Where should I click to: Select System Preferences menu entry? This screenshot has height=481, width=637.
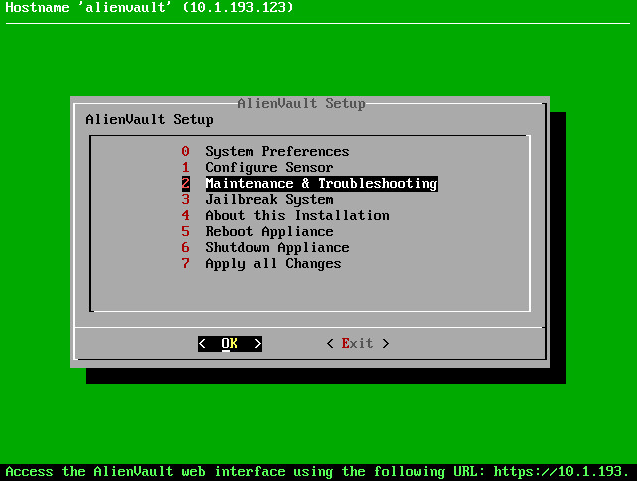tap(265, 152)
